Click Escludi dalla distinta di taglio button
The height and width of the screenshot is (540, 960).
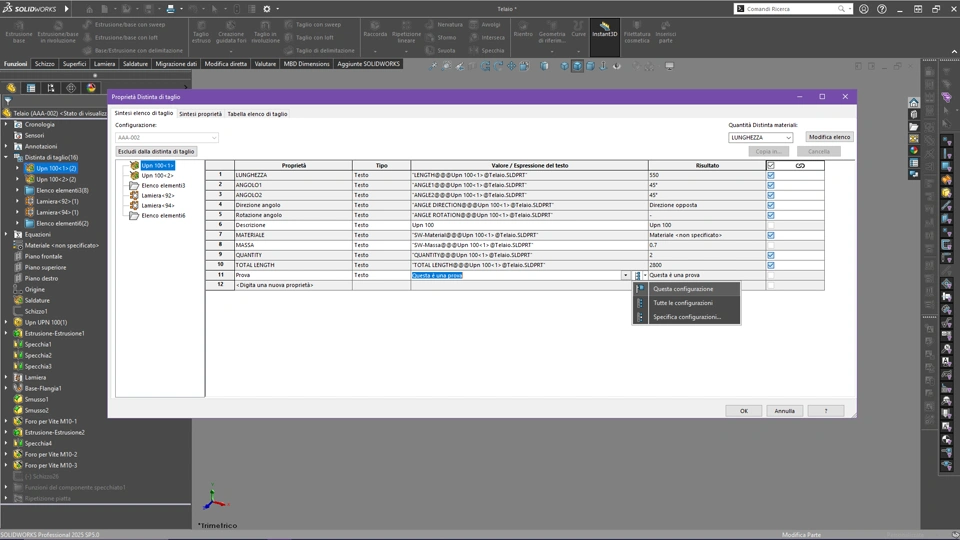pyautogui.click(x=156, y=151)
